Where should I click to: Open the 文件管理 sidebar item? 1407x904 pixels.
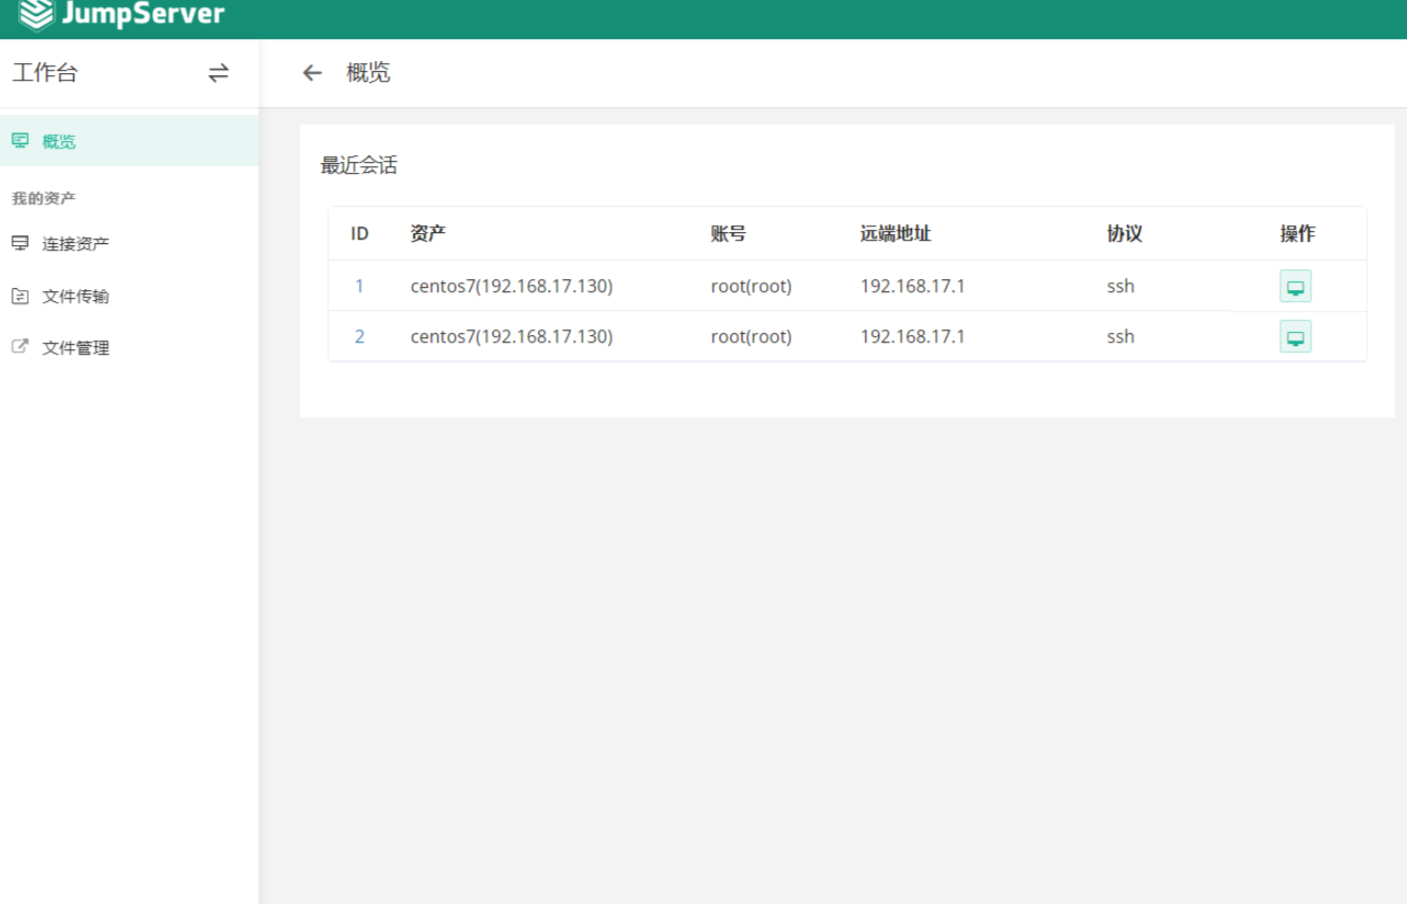click(x=75, y=347)
